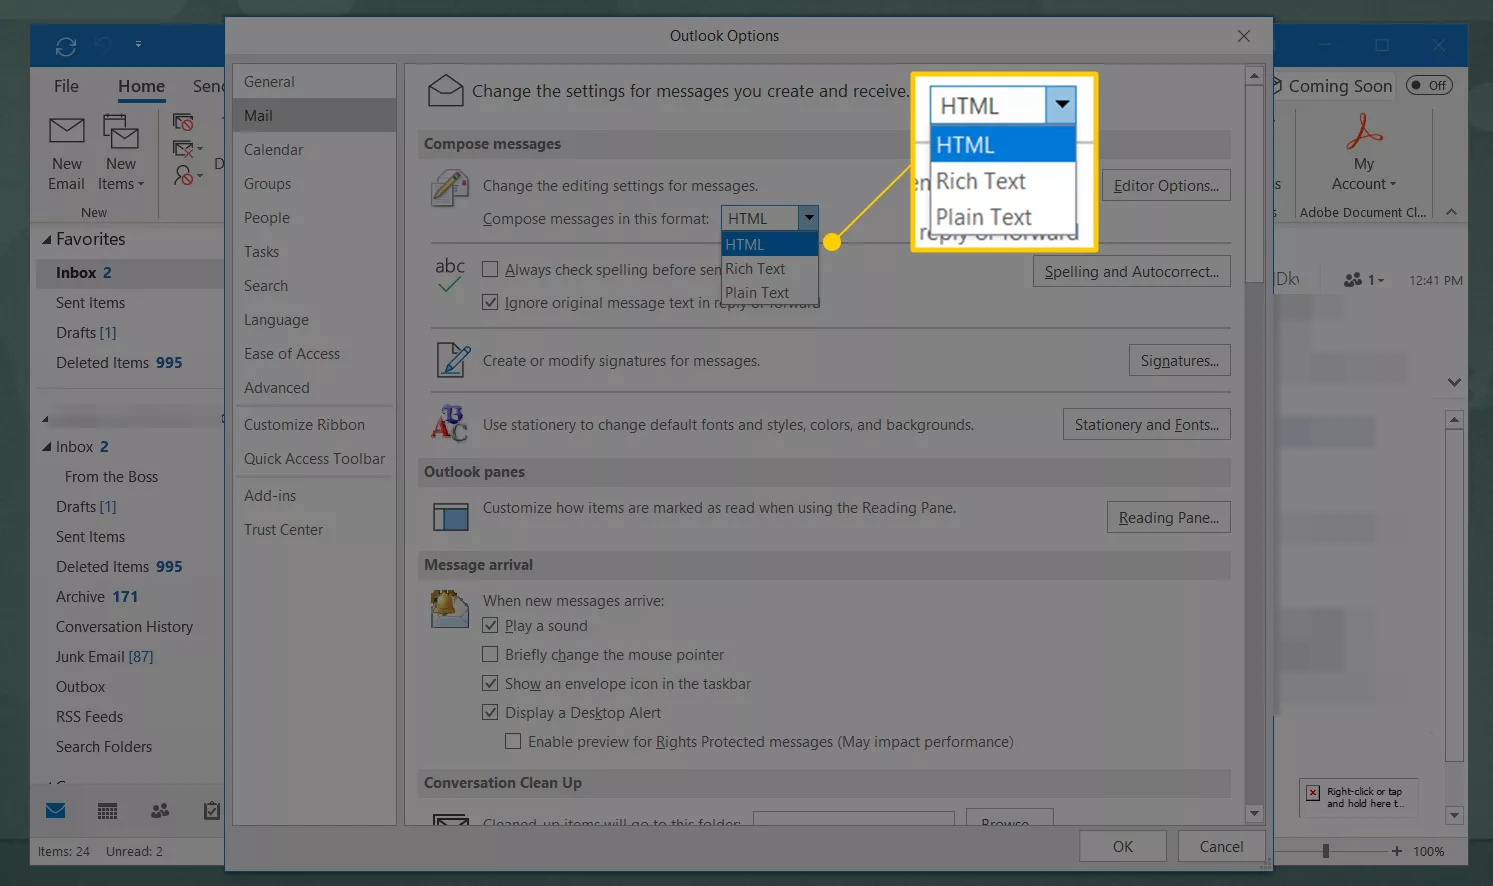Screen dimensions: 1493x886
Task: Click the zoom in plus icon in status bar
Action: pos(1397,851)
